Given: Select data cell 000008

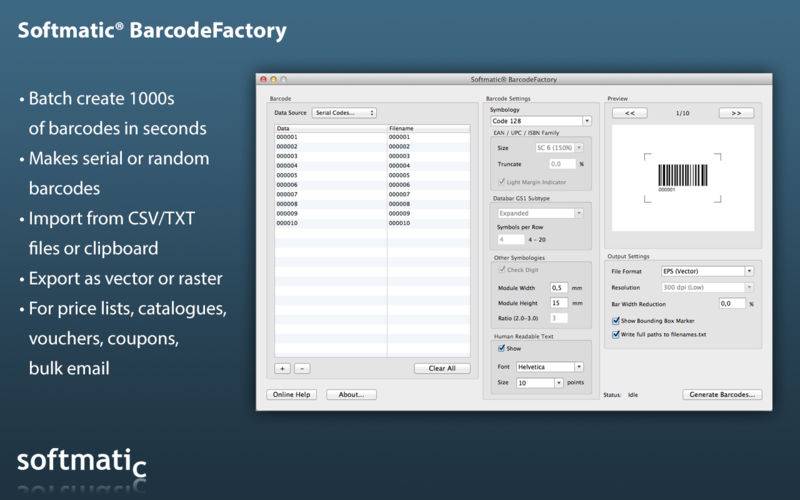Looking at the screenshot, I should [331, 204].
